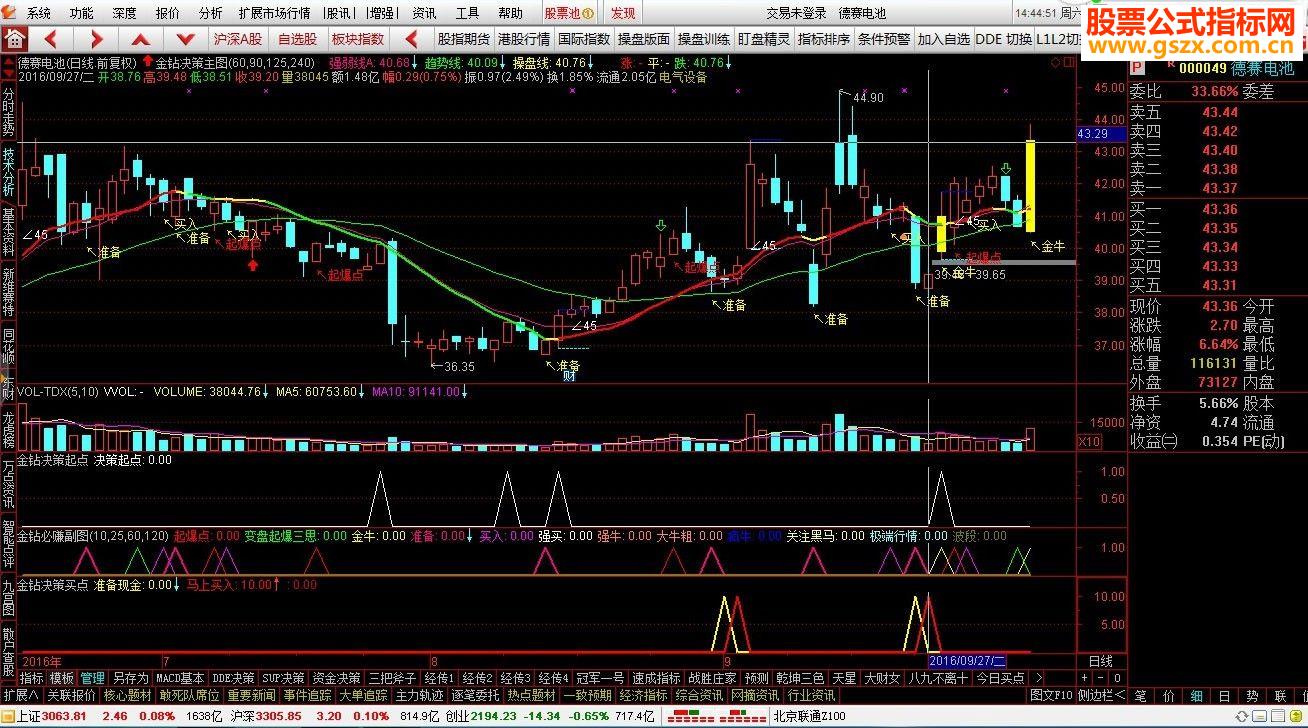Image resolution: width=1308 pixels, height=728 pixels.
Task: Select the 基本资料 vertical side tab
Action: click(x=8, y=232)
